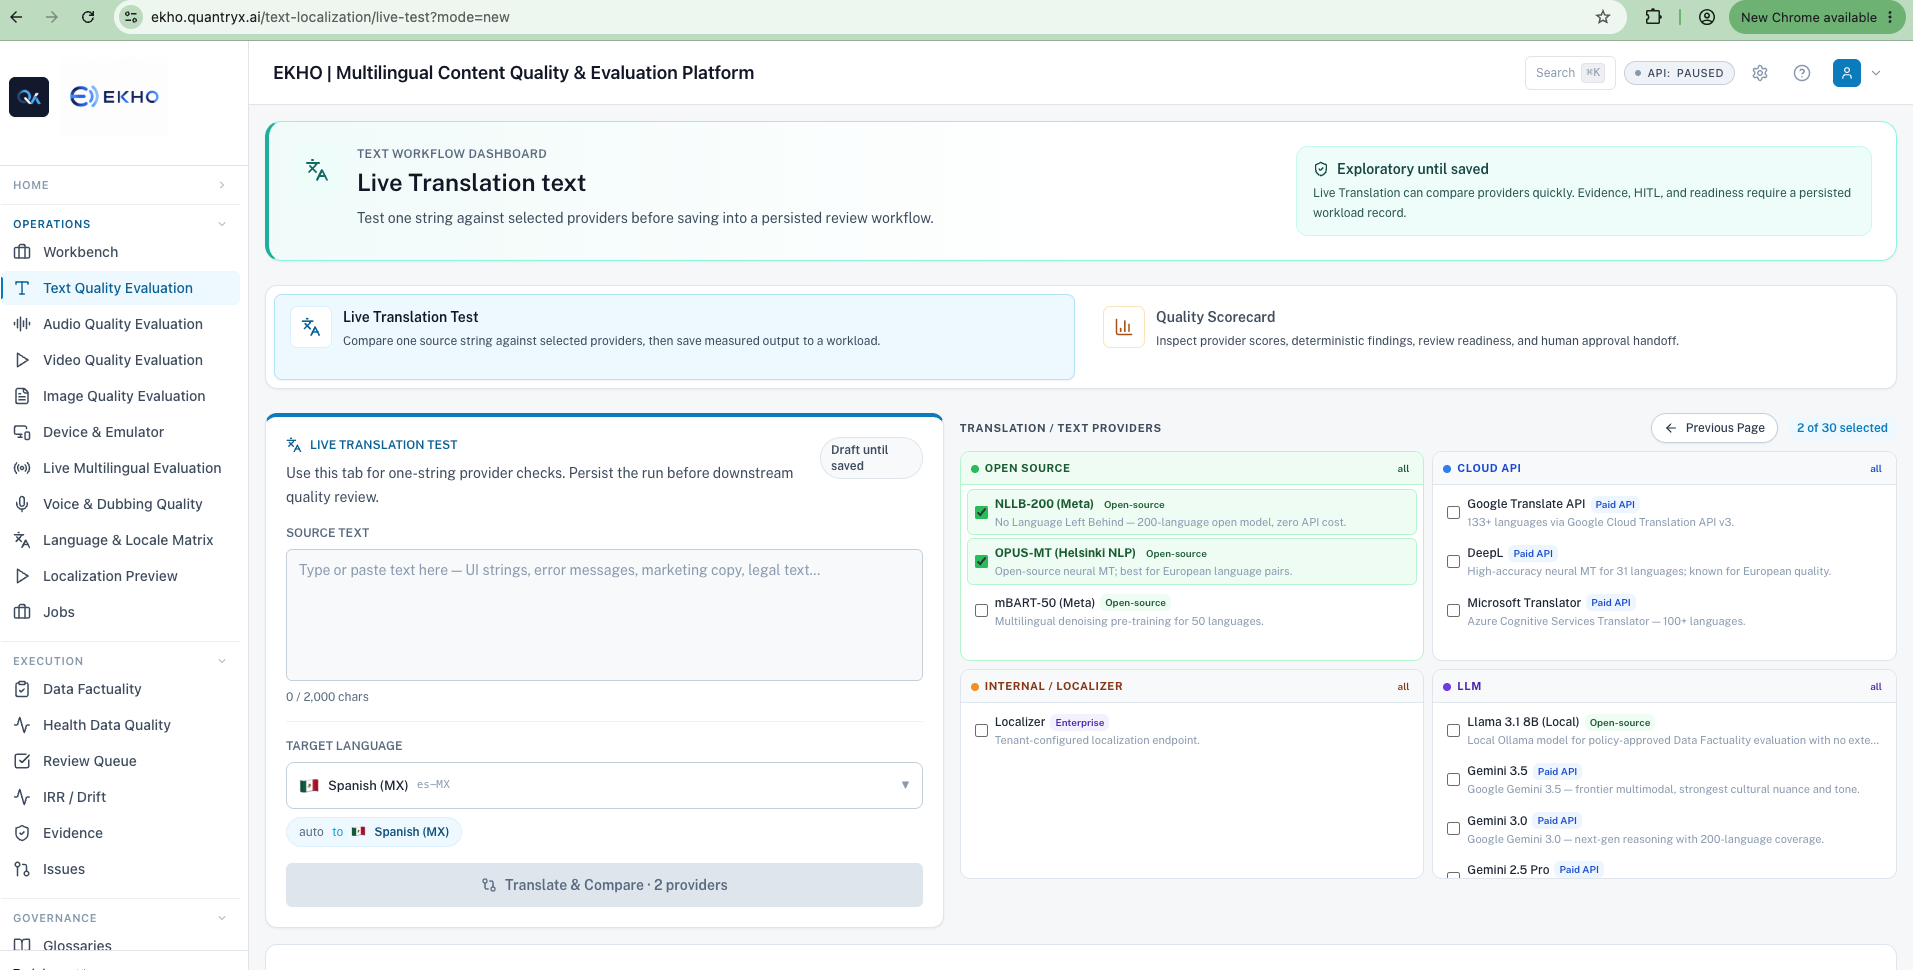Viewport: 1913px width, 970px height.
Task: Open the Spanish (MX) target language dropdown
Action: coord(604,786)
